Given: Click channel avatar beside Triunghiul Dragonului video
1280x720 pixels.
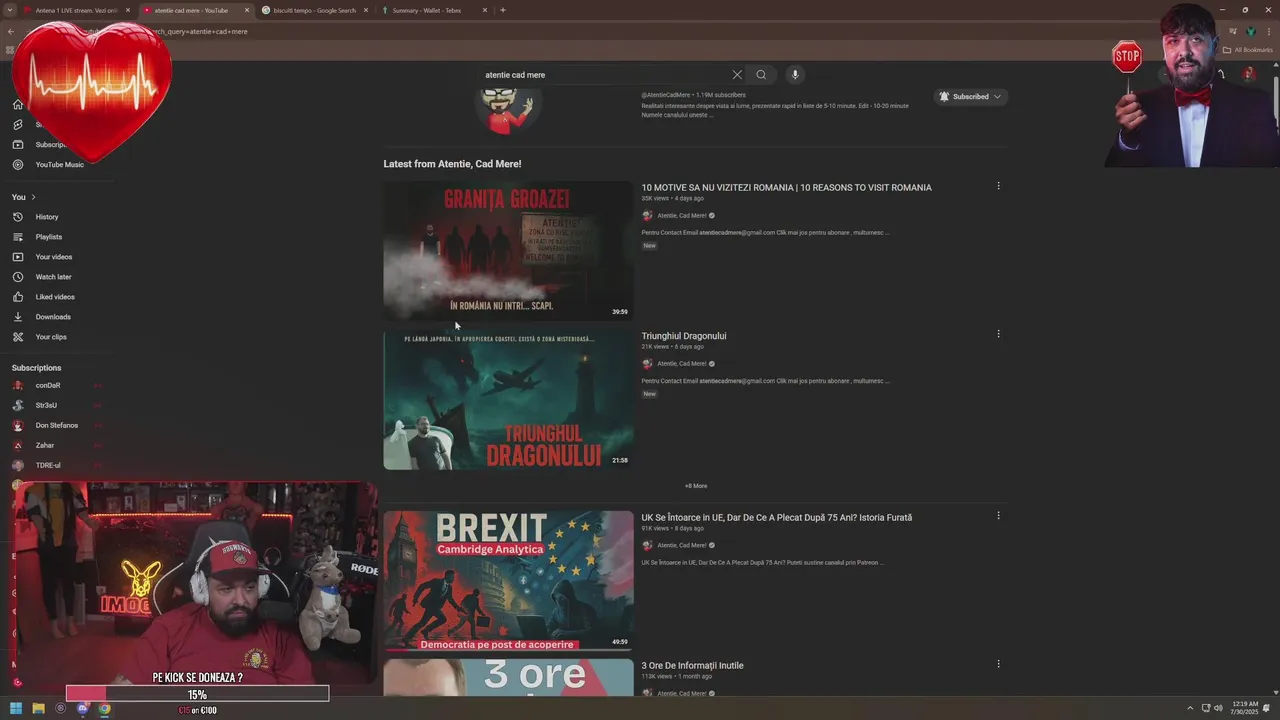Looking at the screenshot, I should [647, 364].
